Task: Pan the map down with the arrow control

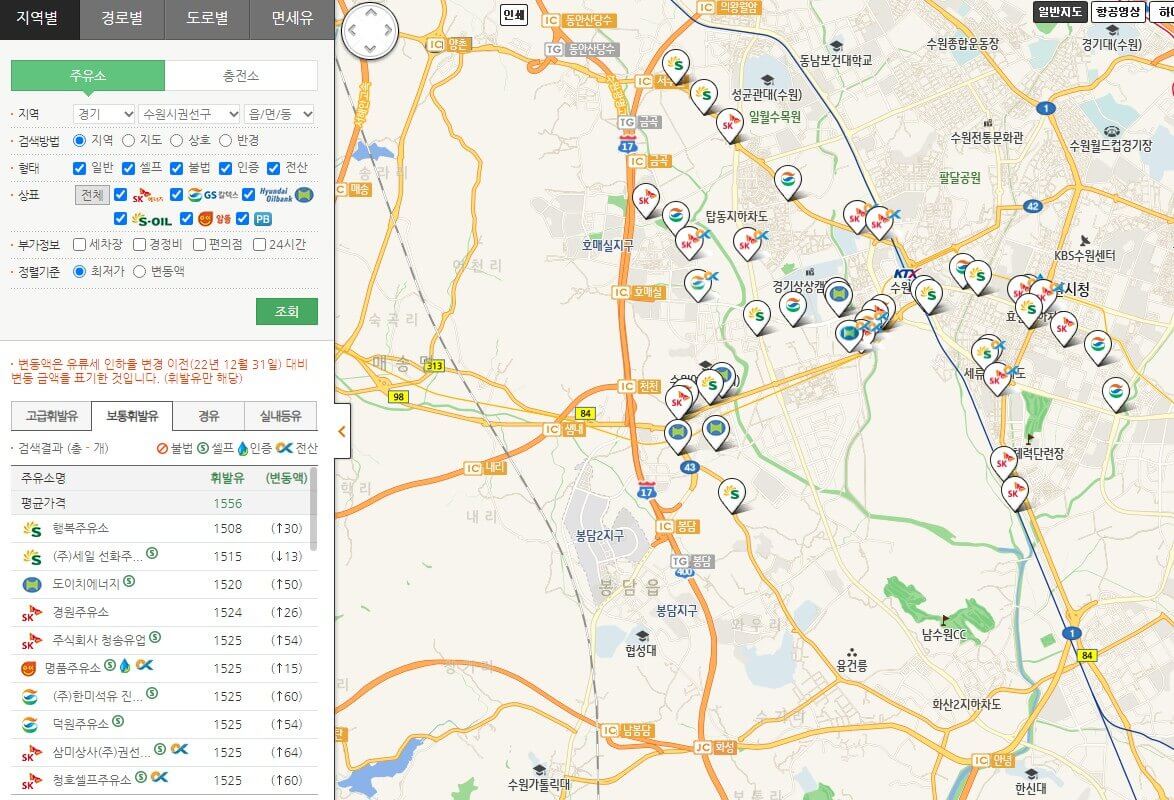Action: pos(370,48)
